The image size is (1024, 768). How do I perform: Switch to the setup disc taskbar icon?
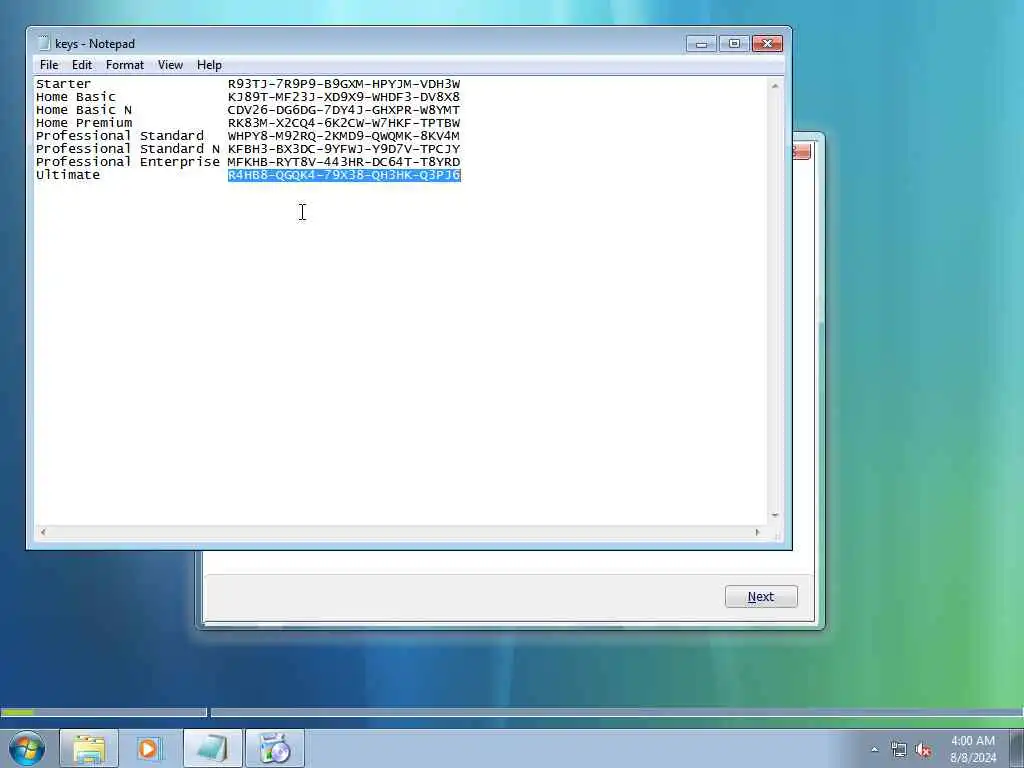tap(274, 748)
